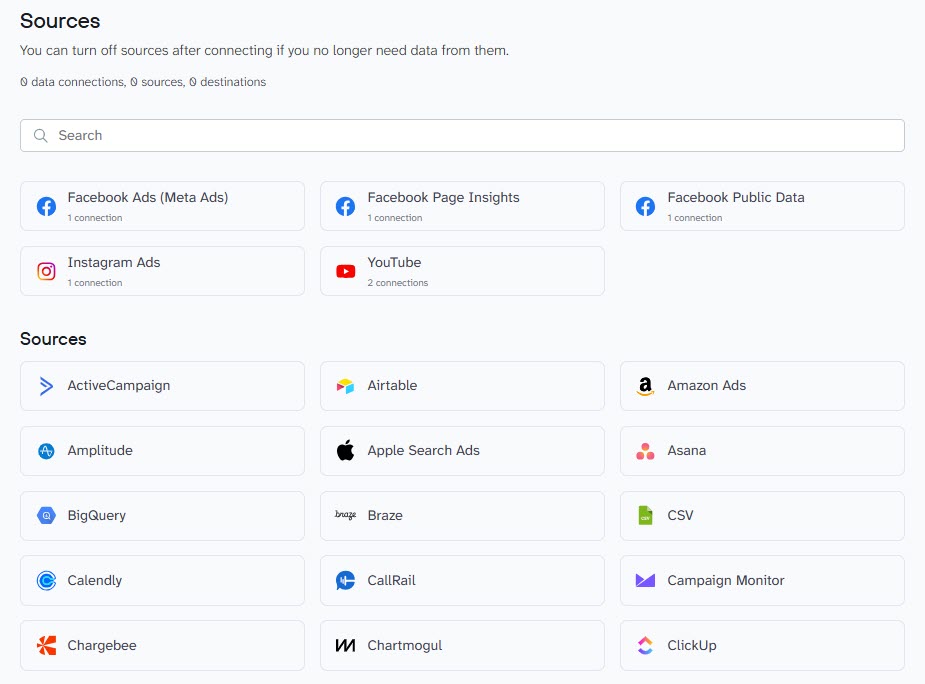This screenshot has height=684, width=925.
Task: Select the Airtable source label
Action: point(392,385)
